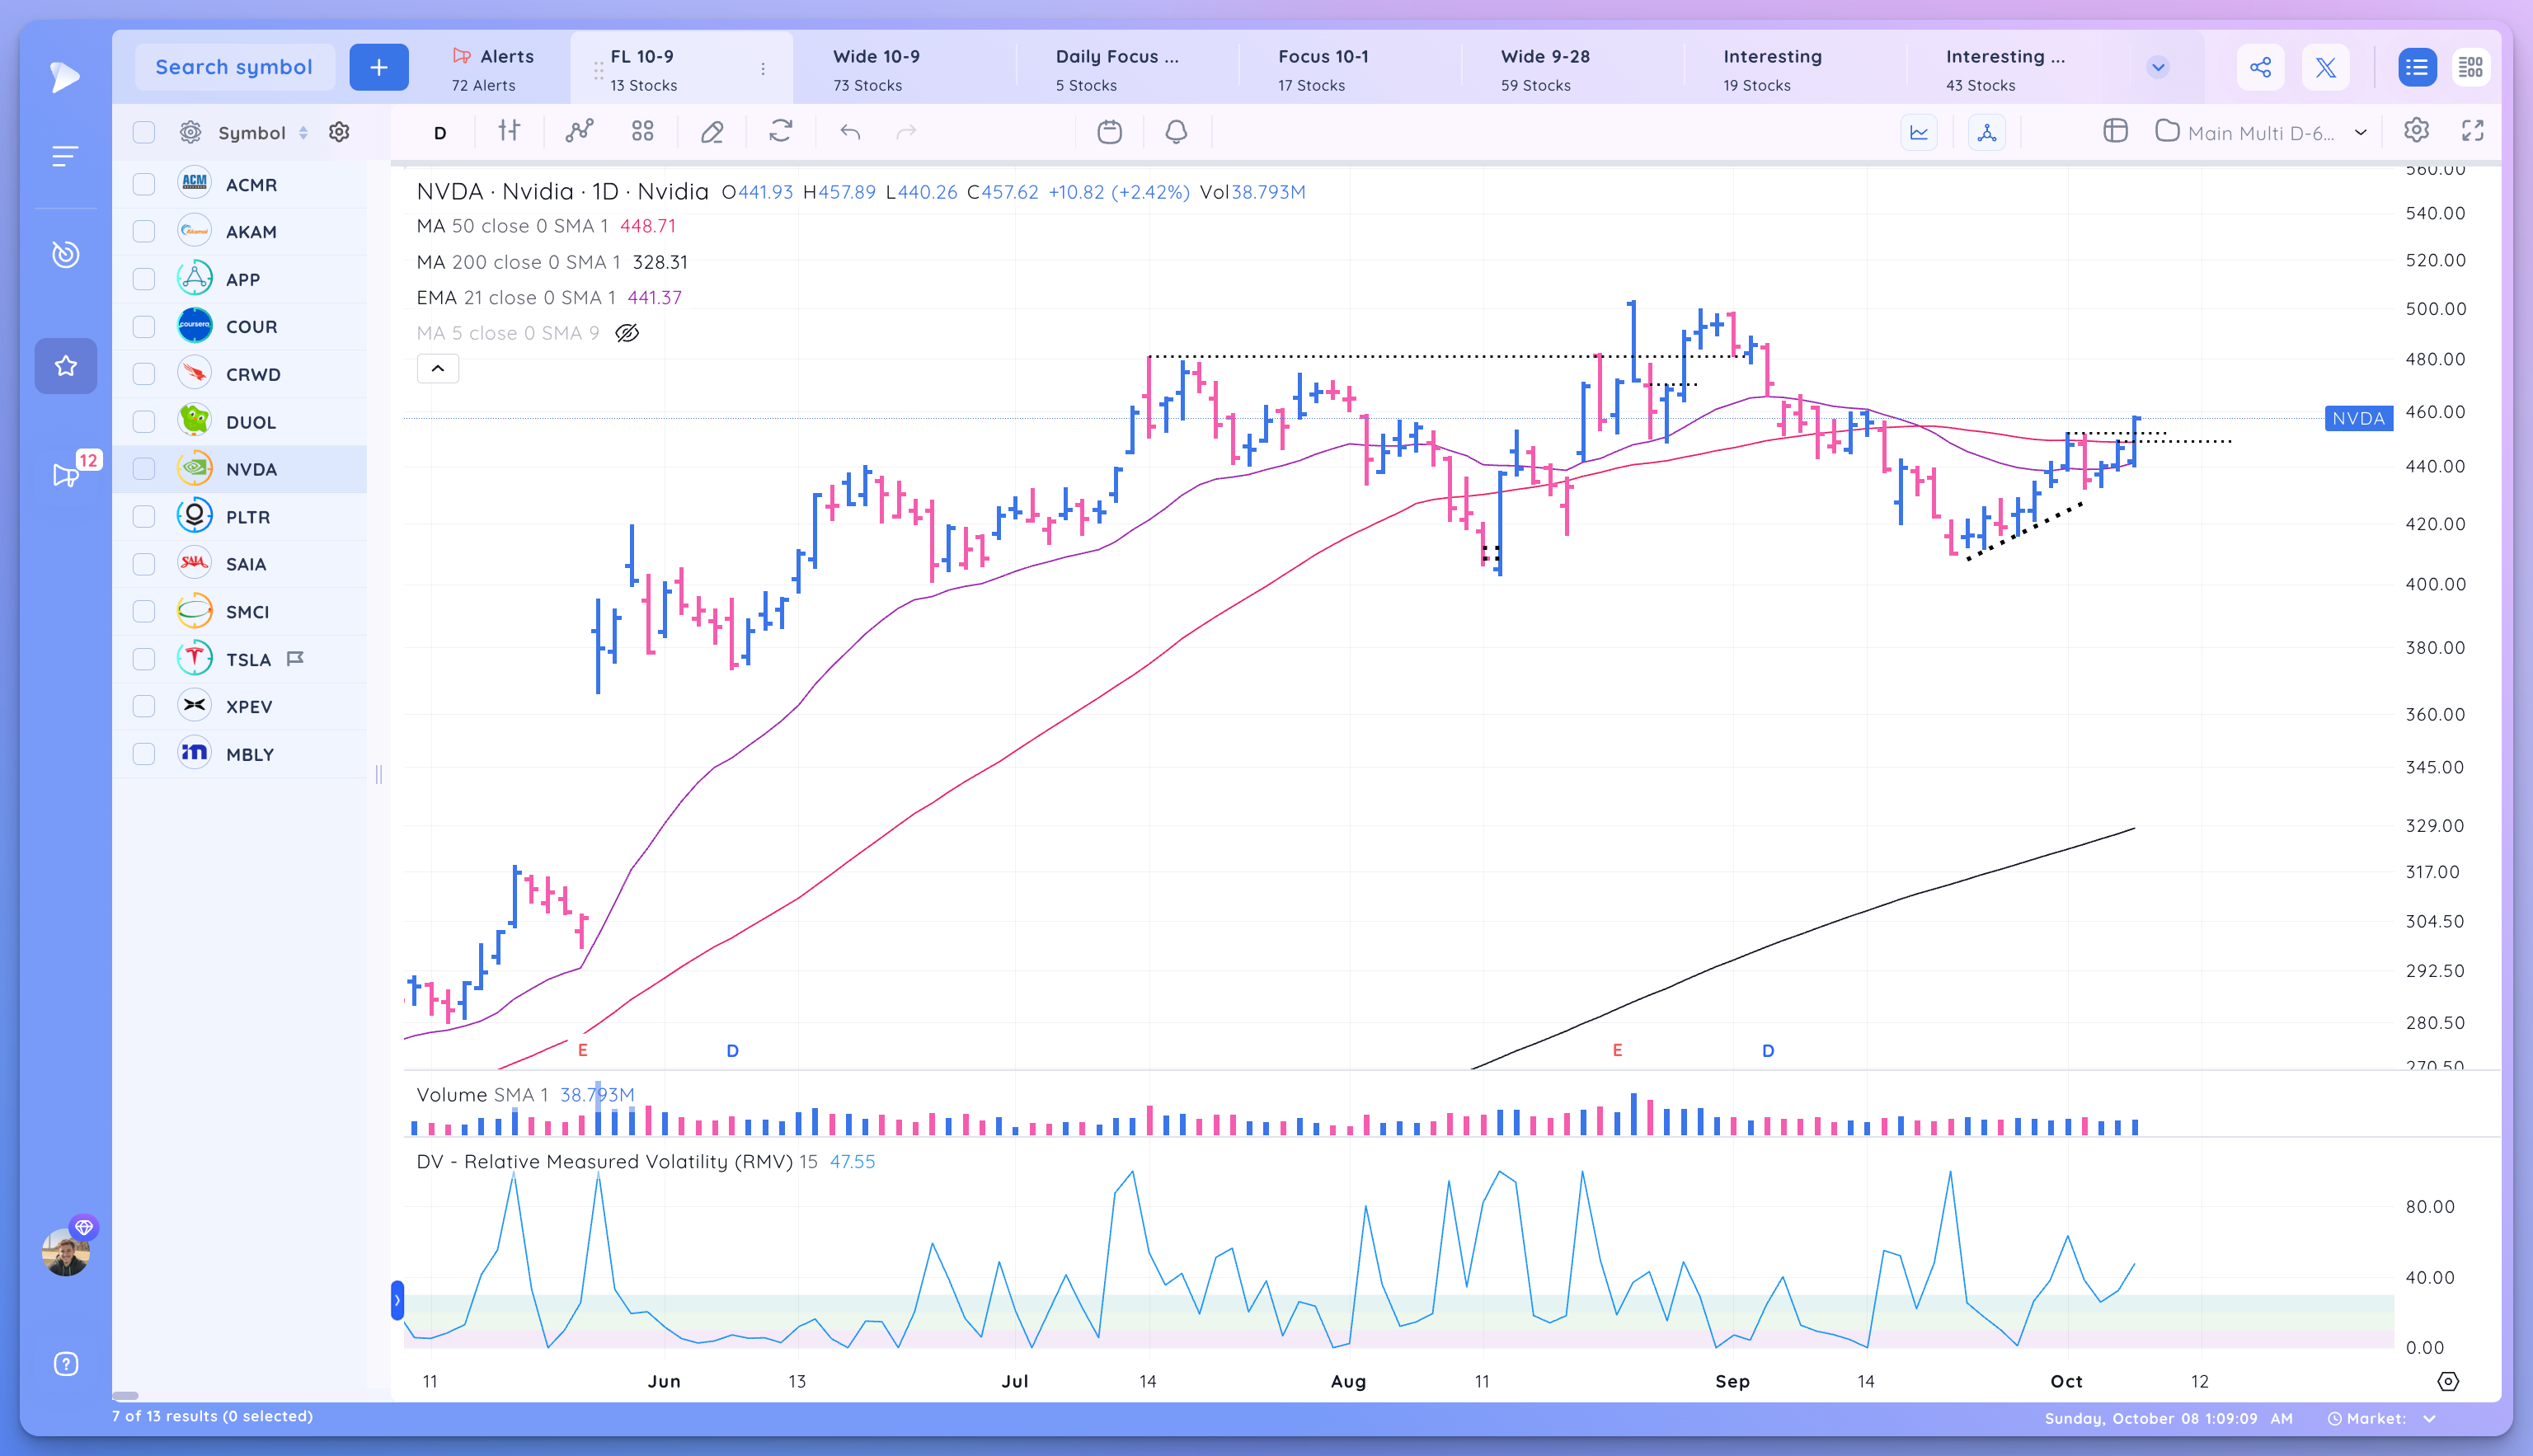The image size is (2533, 1456).
Task: Open the user profile avatar
Action: (66, 1252)
